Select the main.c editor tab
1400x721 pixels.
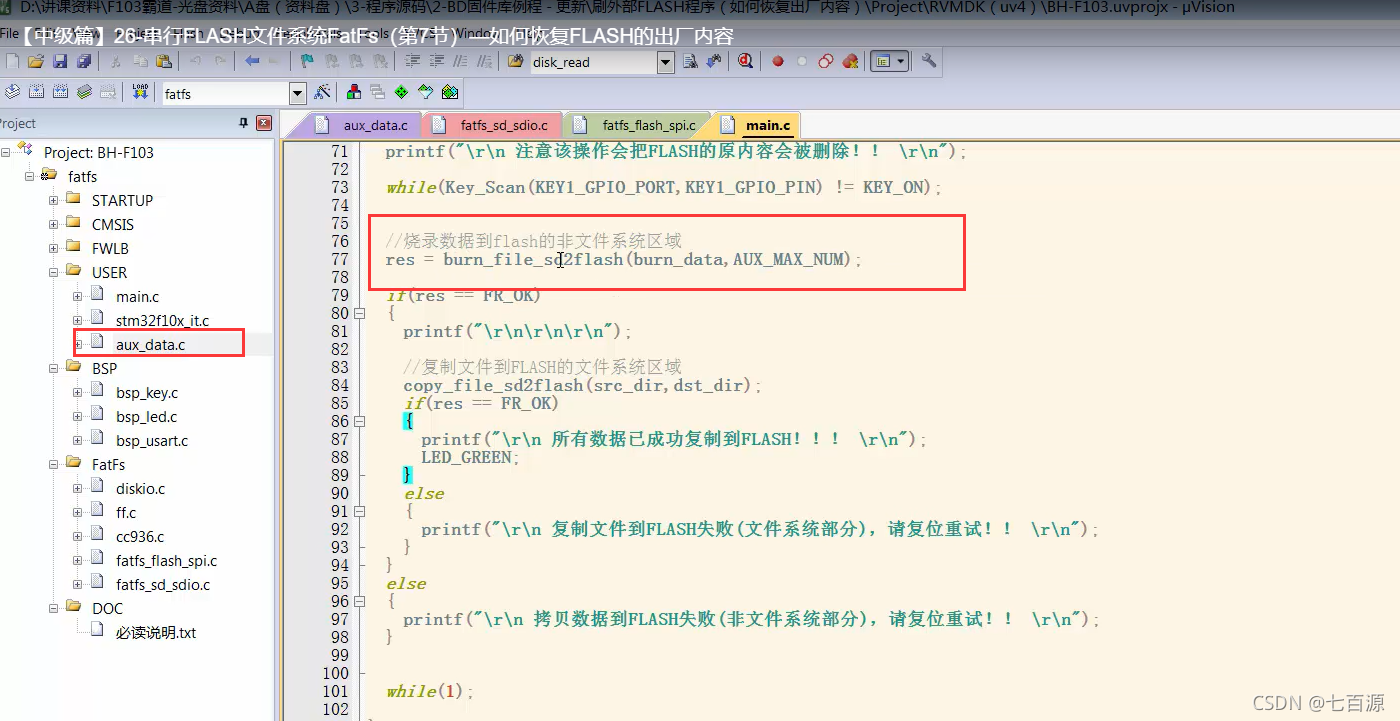[756, 125]
